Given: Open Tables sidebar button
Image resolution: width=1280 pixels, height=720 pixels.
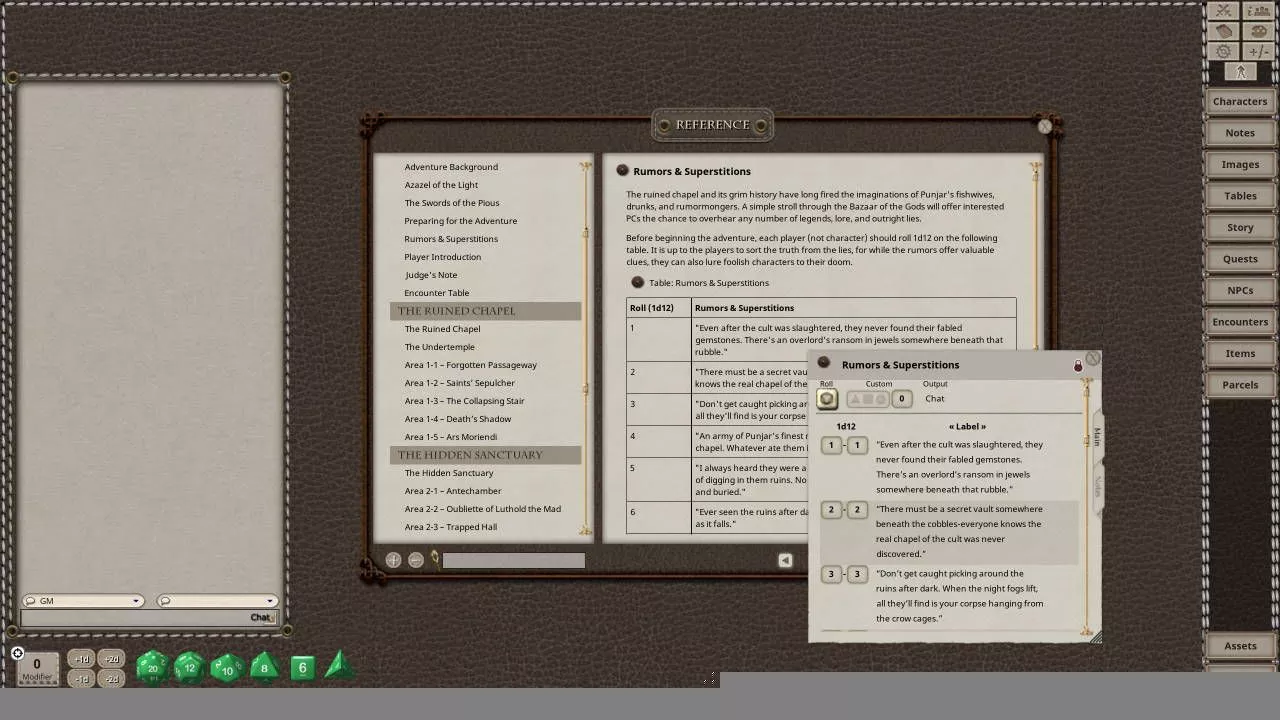Looking at the screenshot, I should 1240,196.
